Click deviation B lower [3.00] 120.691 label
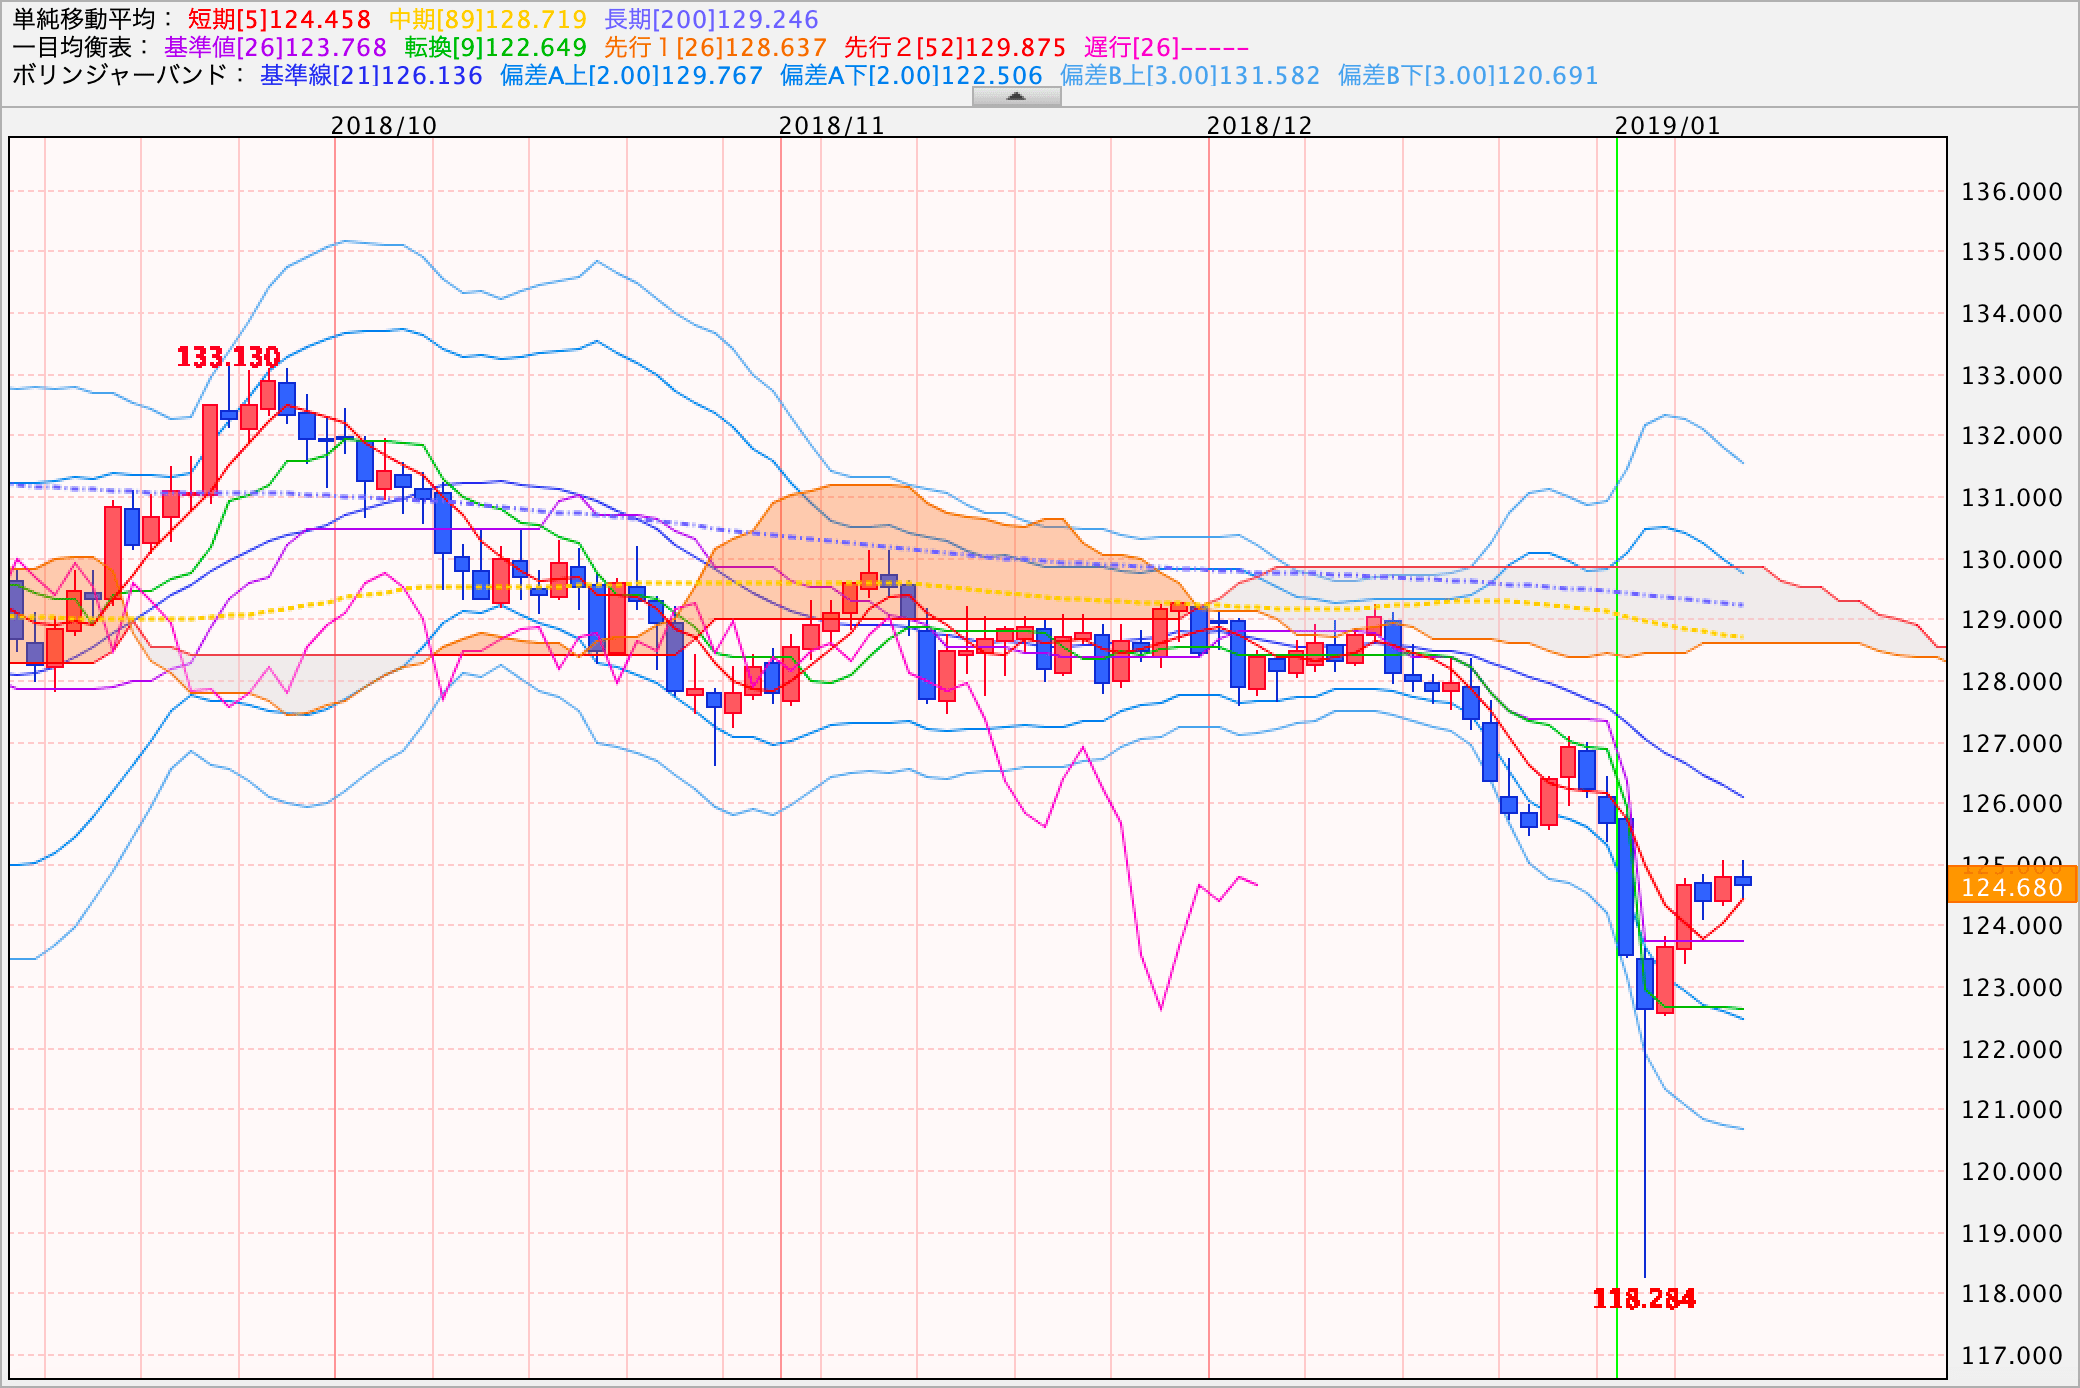 pyautogui.click(x=1468, y=76)
